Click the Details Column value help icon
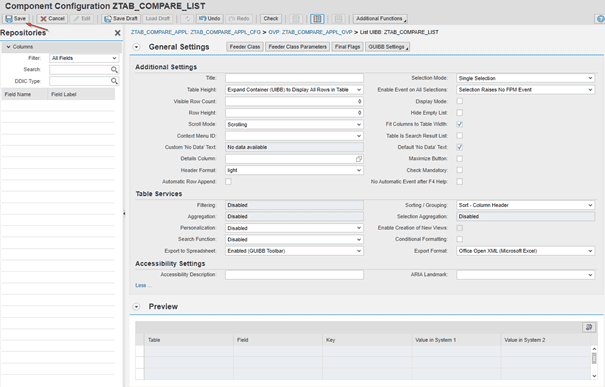The image size is (605, 387). (359, 159)
